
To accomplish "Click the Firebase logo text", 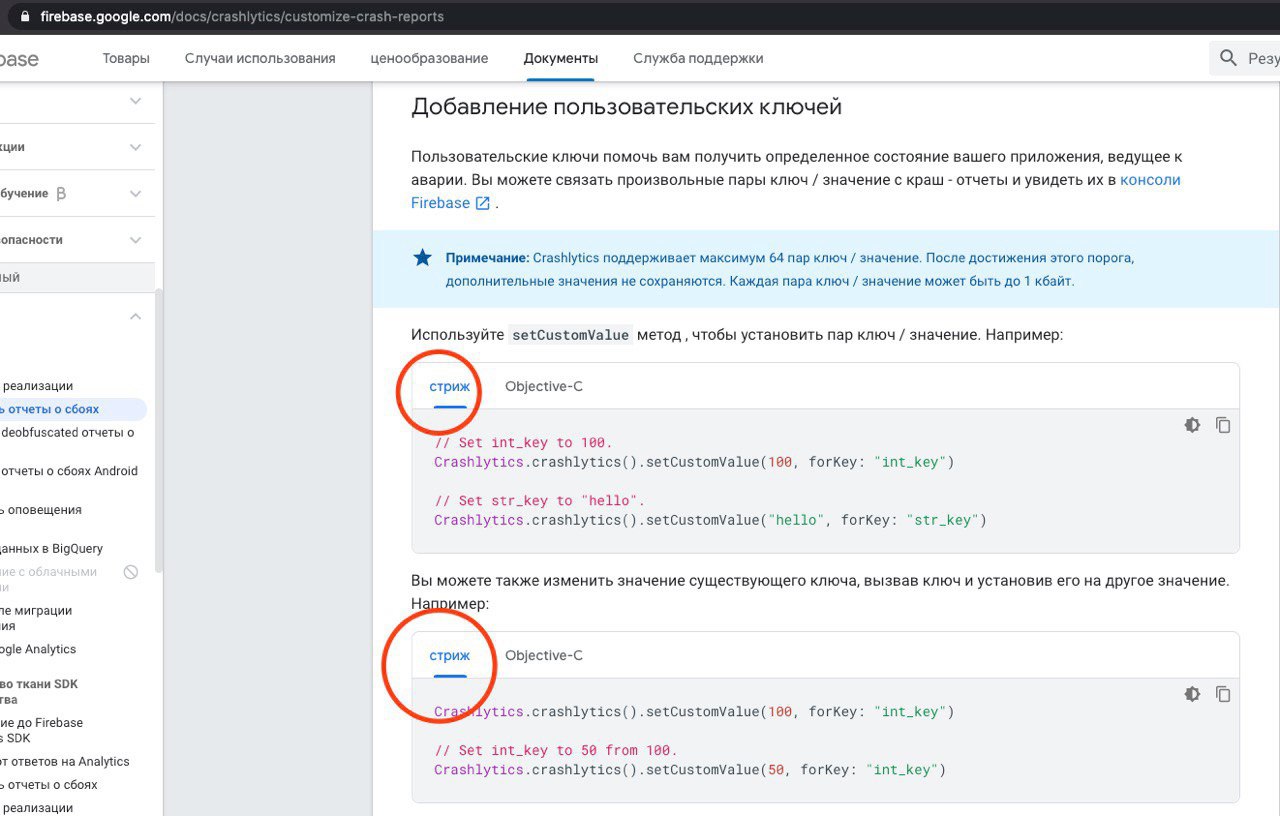I will tap(19, 59).
